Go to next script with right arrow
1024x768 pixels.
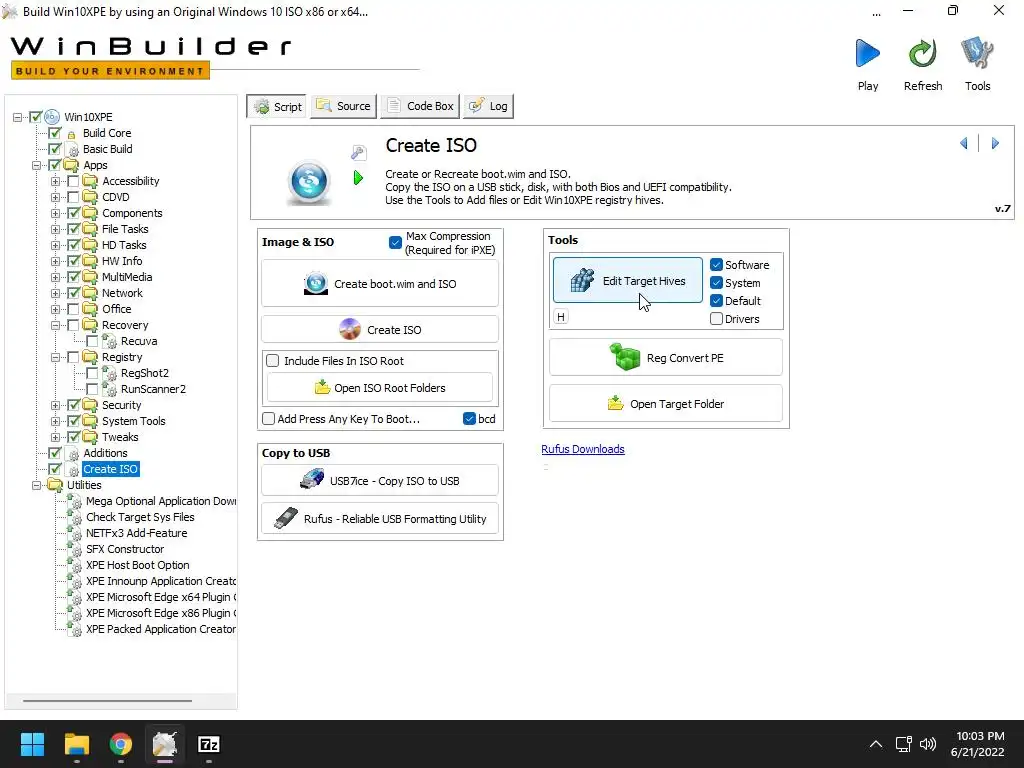point(995,143)
